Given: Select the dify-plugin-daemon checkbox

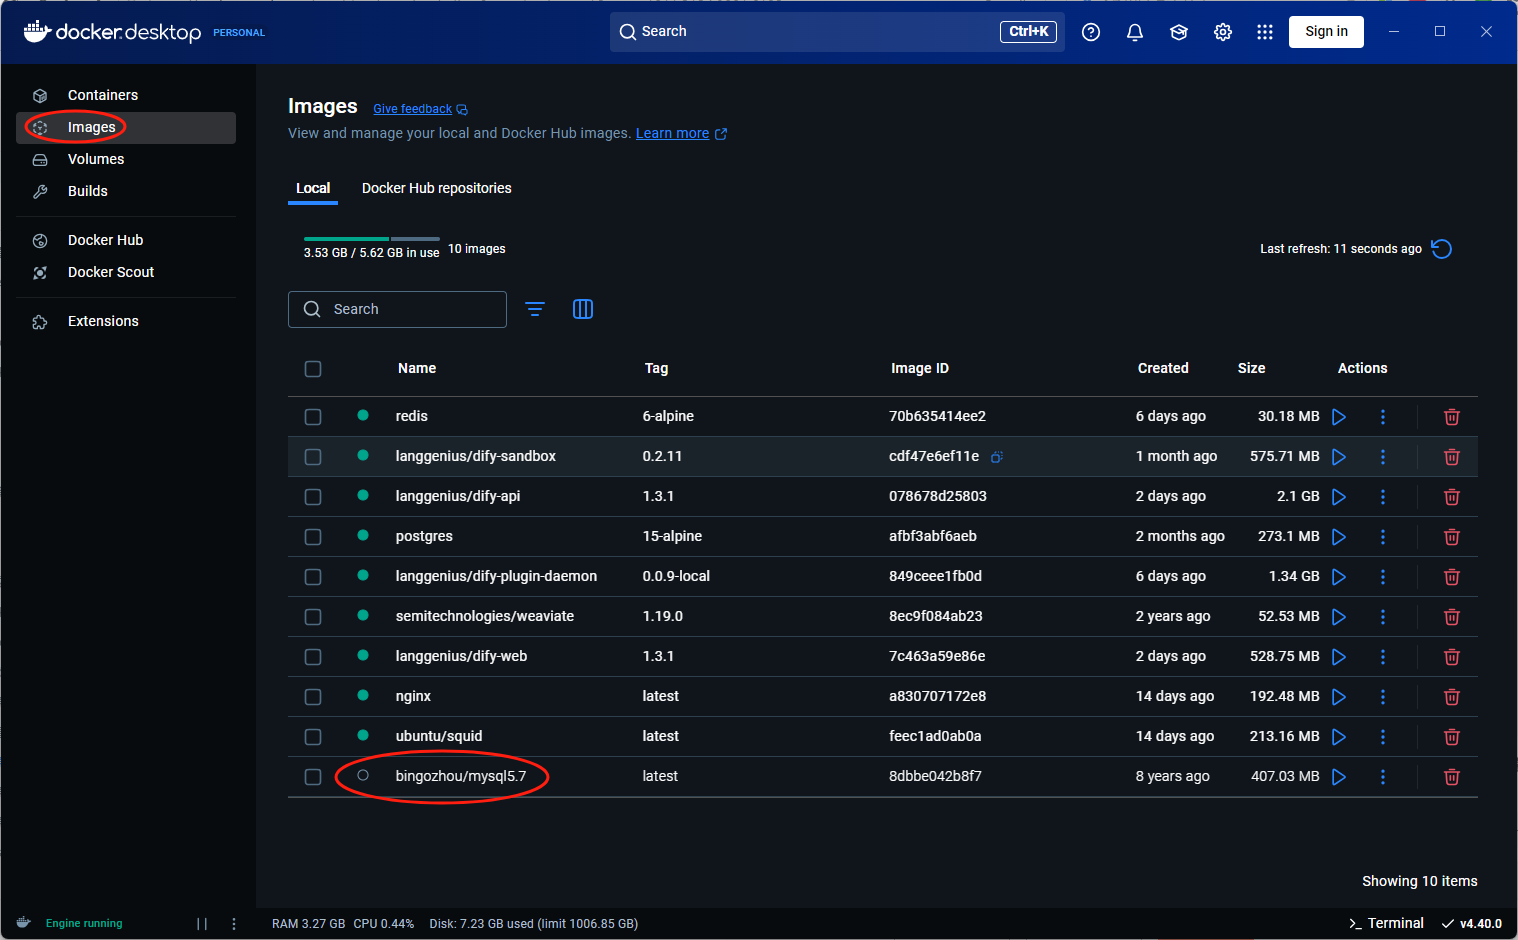Looking at the screenshot, I should (313, 577).
